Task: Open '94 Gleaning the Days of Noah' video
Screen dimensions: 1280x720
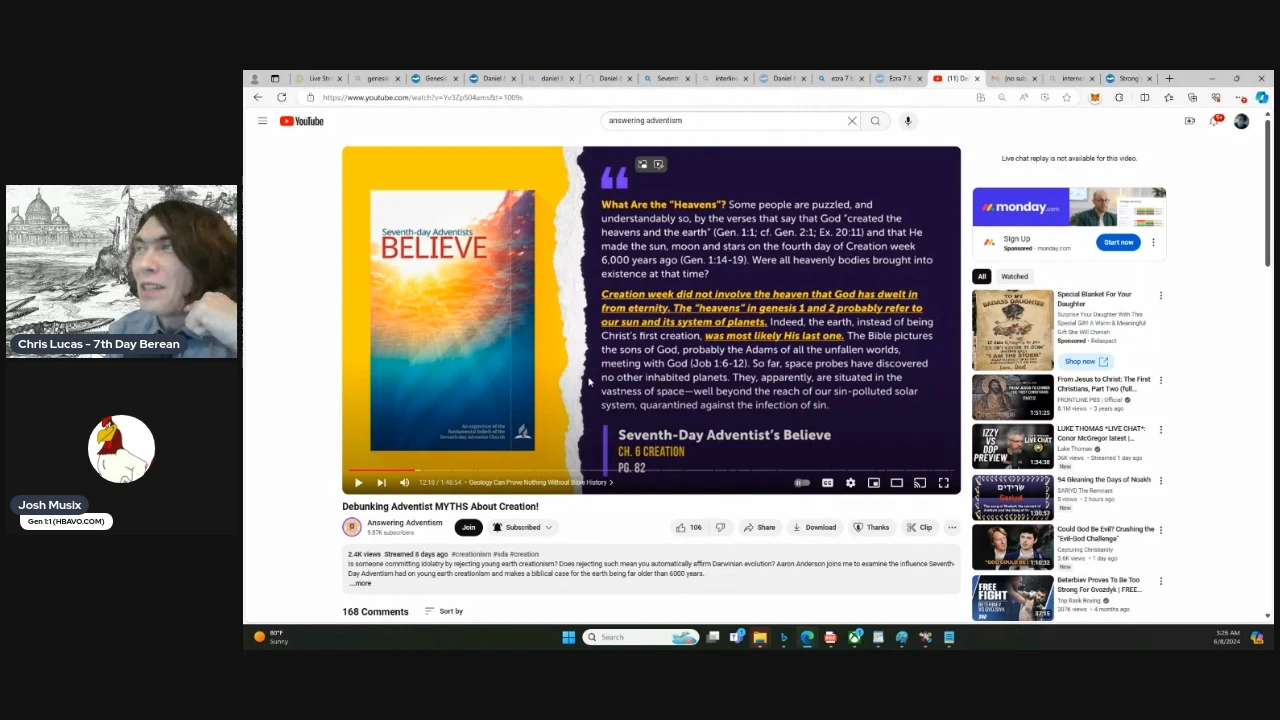Action: click(x=1013, y=497)
